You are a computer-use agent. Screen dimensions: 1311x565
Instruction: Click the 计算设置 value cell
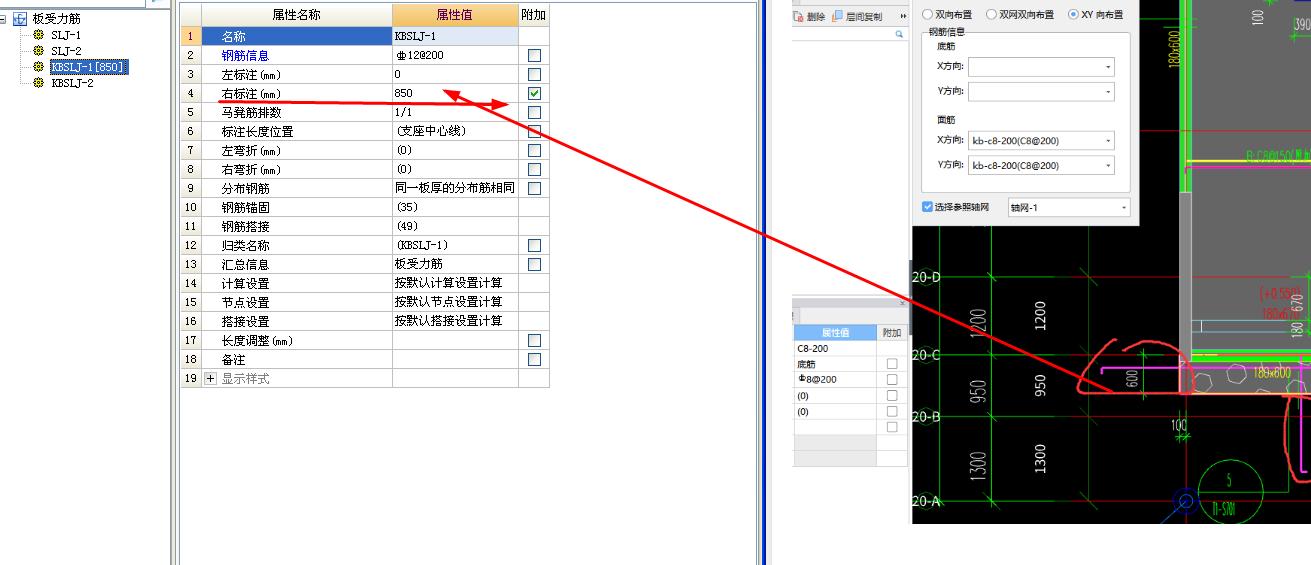point(455,283)
